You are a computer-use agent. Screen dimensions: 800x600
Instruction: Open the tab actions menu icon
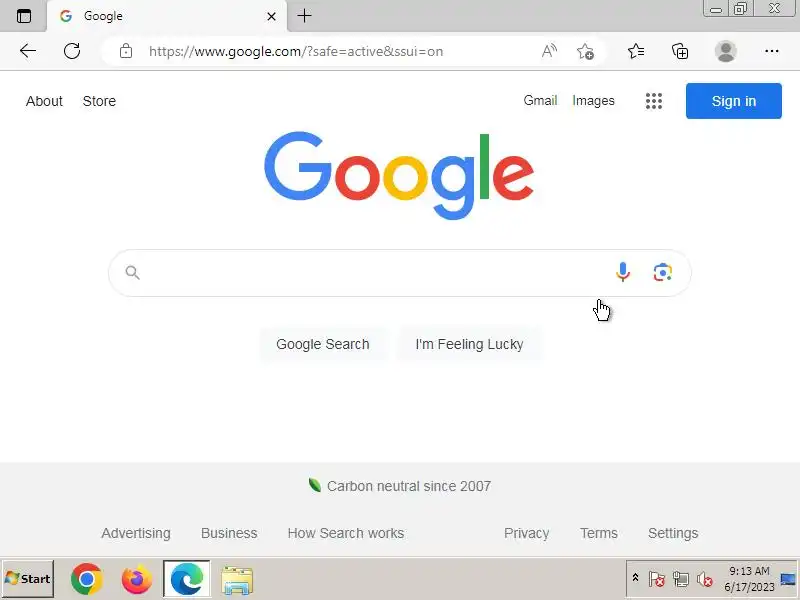[23, 16]
